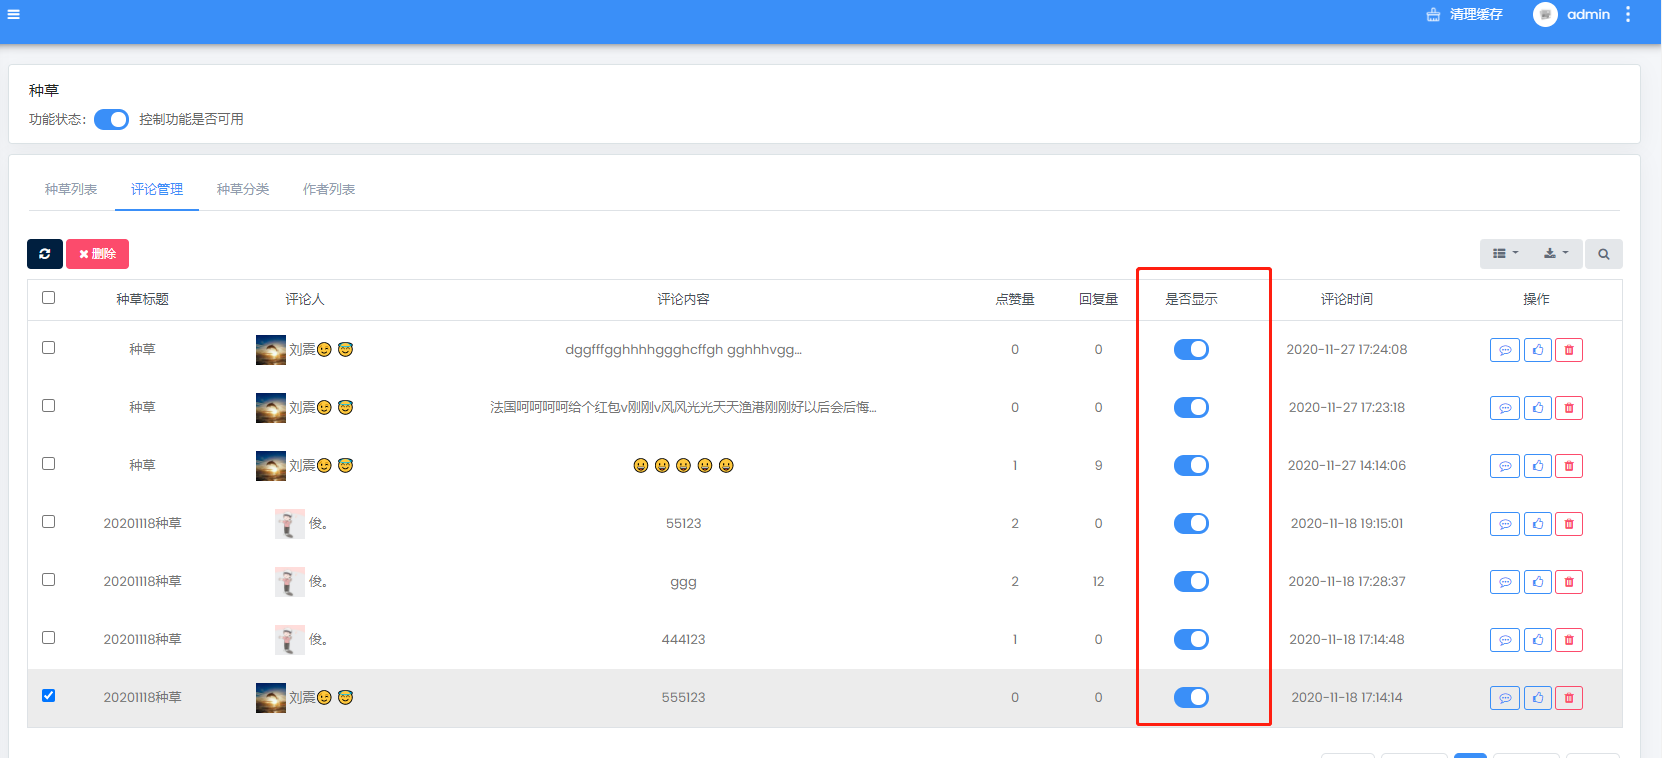Click the 清理缓存 clear cache icon
Viewport: 1662px width, 758px height.
(x=1433, y=15)
